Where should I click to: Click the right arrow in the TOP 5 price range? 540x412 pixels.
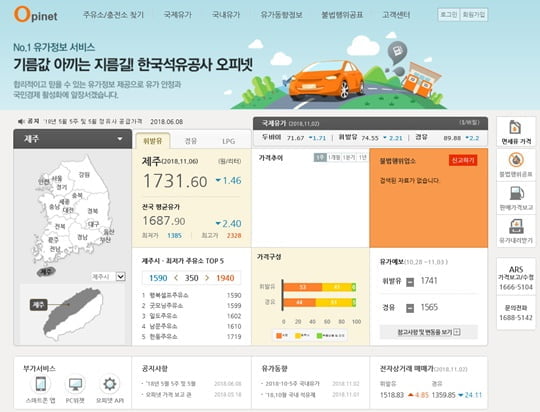pyautogui.click(x=207, y=278)
